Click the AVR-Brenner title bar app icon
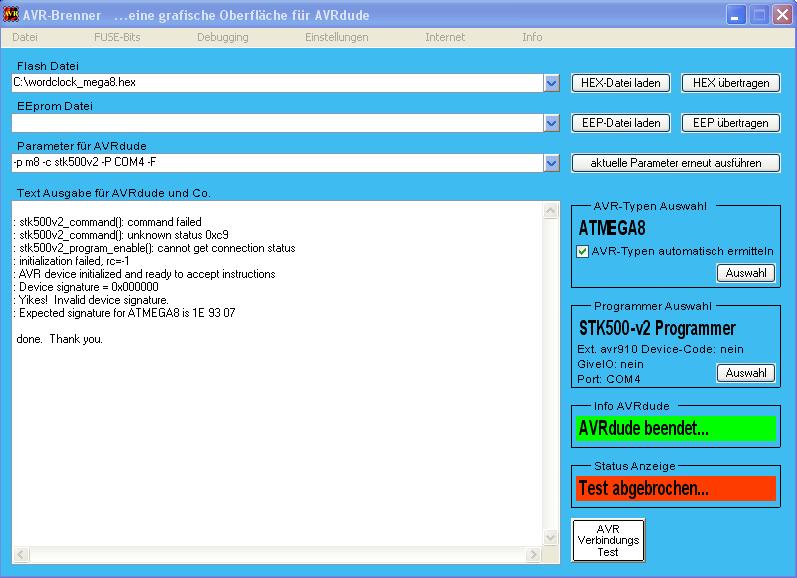This screenshot has width=797, height=578. pyautogui.click(x=11, y=14)
